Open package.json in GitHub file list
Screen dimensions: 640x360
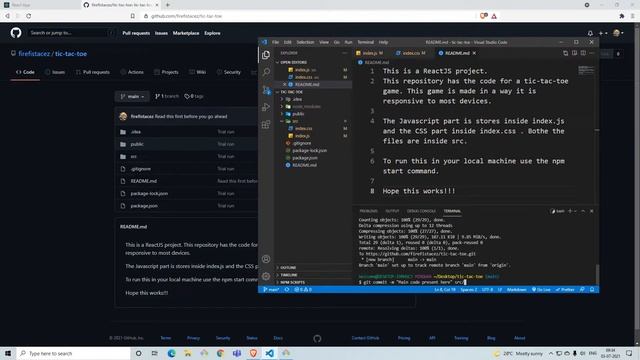point(144,206)
